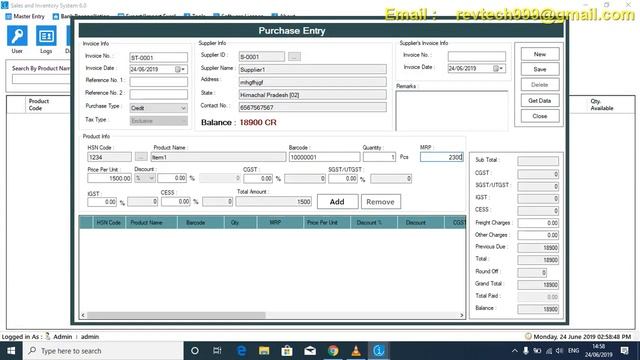
Task: Focus the Reference No. 1 field
Action: click(x=158, y=82)
